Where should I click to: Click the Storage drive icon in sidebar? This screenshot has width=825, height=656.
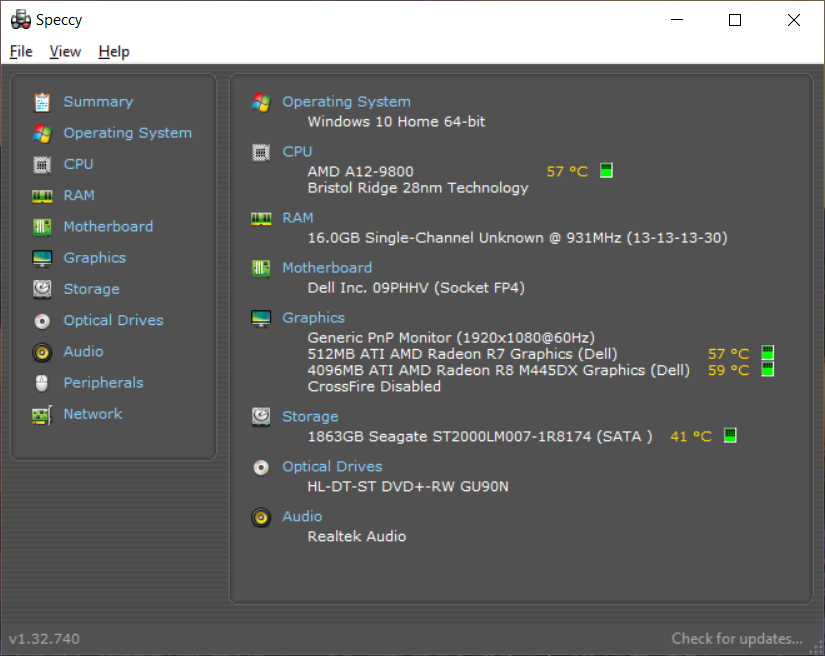(42, 289)
